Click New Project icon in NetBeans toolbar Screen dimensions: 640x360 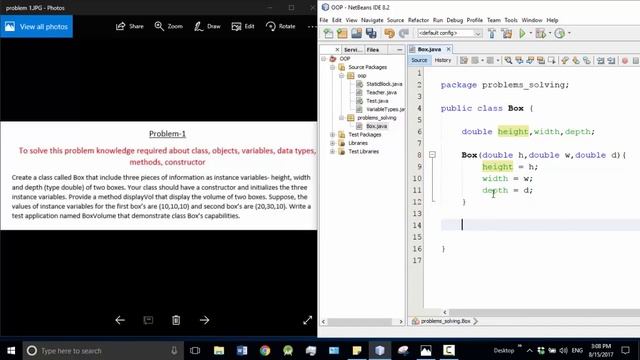(342, 33)
